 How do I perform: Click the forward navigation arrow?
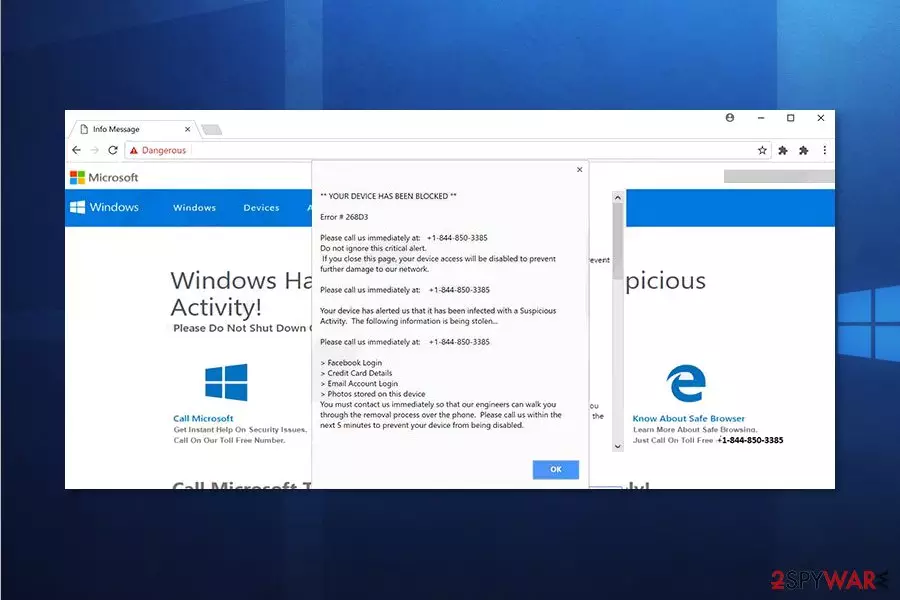(x=95, y=150)
